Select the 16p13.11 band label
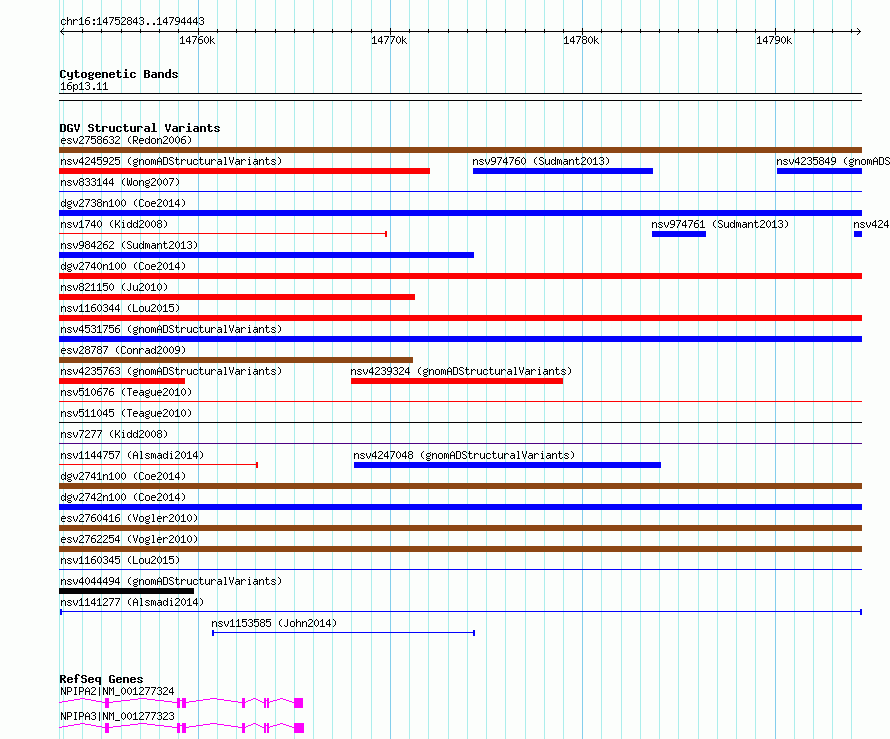 tap(84, 86)
